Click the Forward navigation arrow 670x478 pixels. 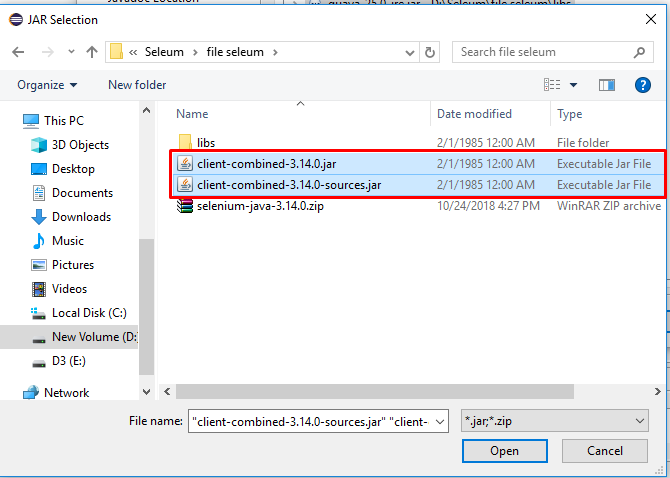coord(48,52)
